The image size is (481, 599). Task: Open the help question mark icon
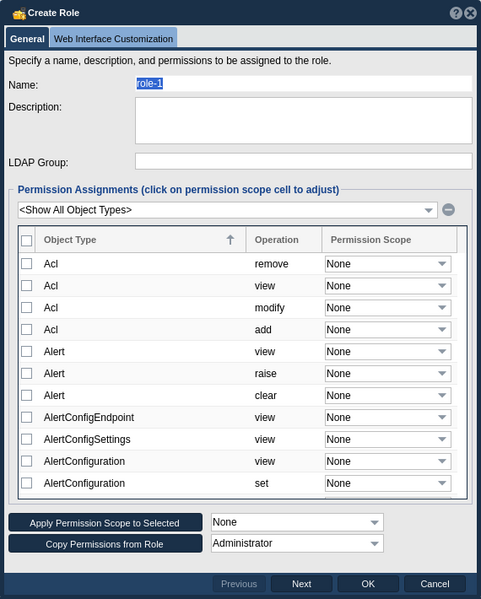click(x=455, y=13)
